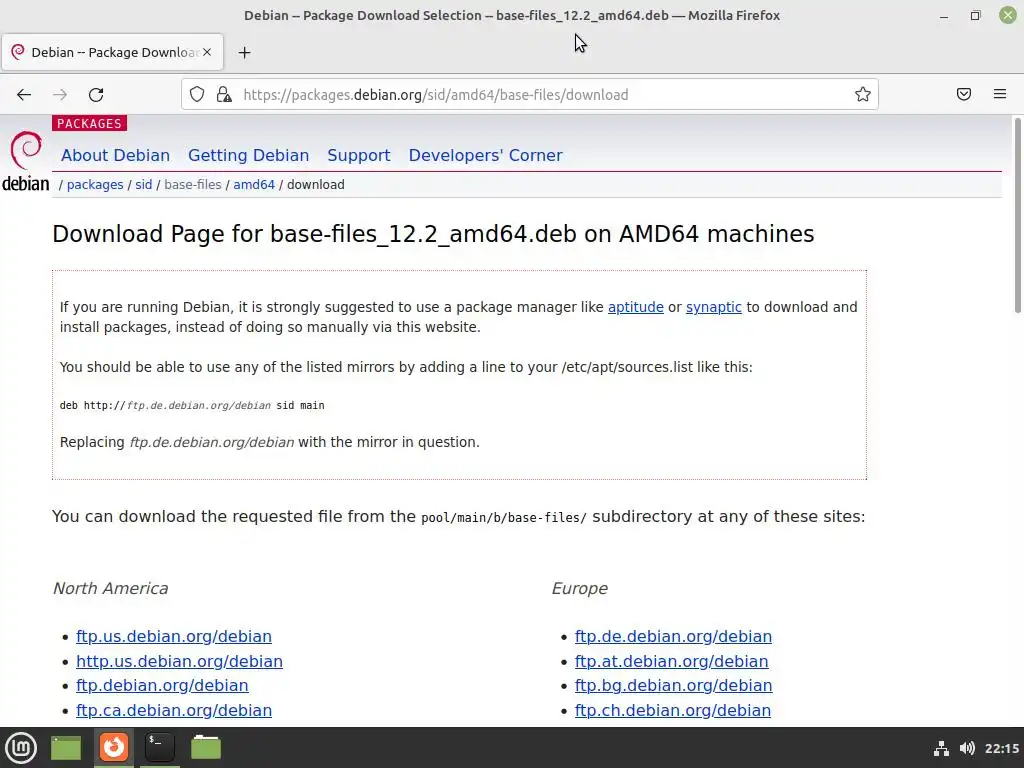Screen dimensions: 1024x768
Task: Save page to Pocket
Action: pos(964,95)
